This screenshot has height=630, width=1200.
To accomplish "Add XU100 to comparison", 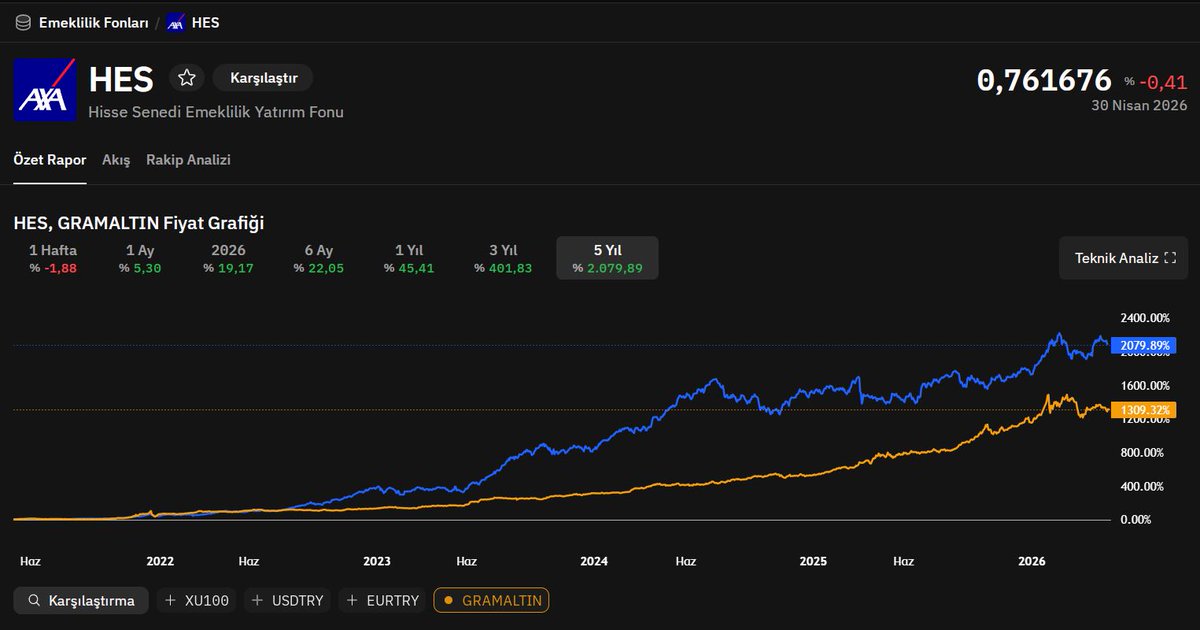I will pos(197,601).
